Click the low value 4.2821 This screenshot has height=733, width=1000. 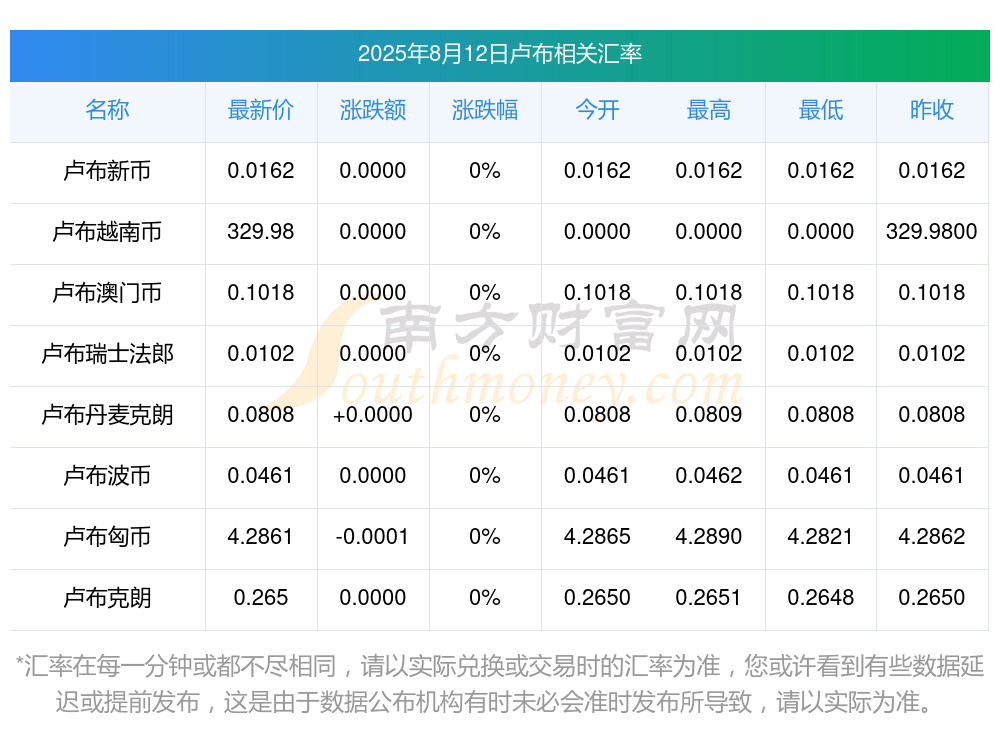(x=821, y=537)
